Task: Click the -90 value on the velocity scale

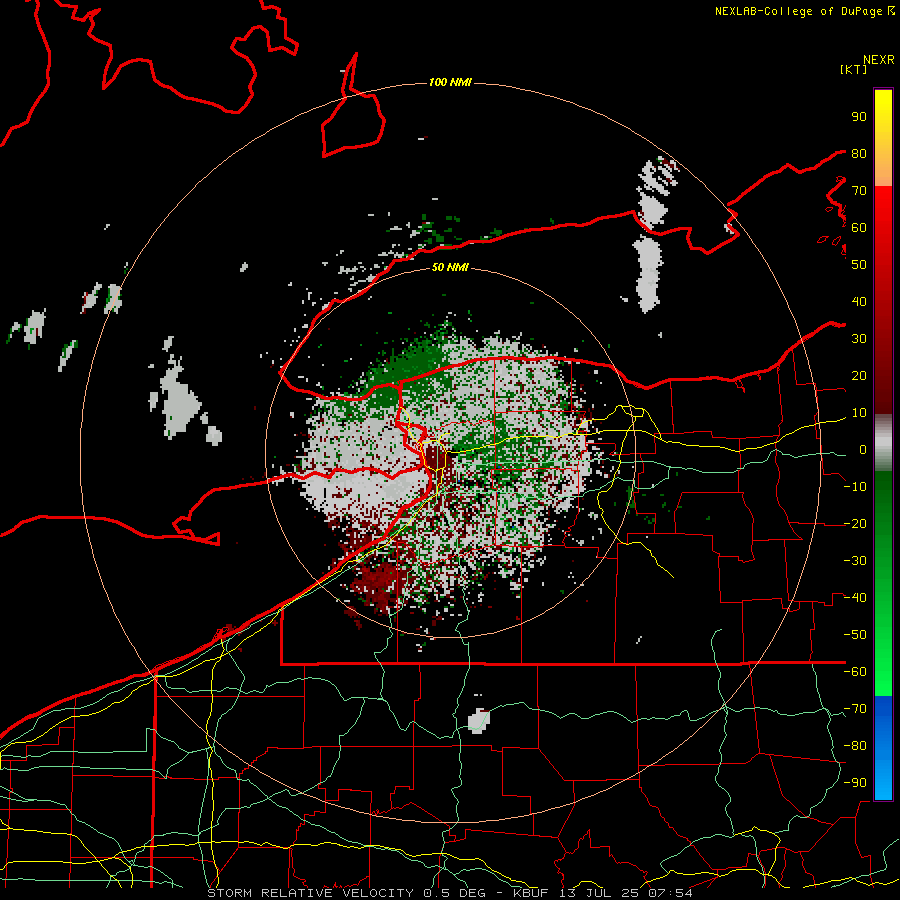Action: tap(855, 783)
